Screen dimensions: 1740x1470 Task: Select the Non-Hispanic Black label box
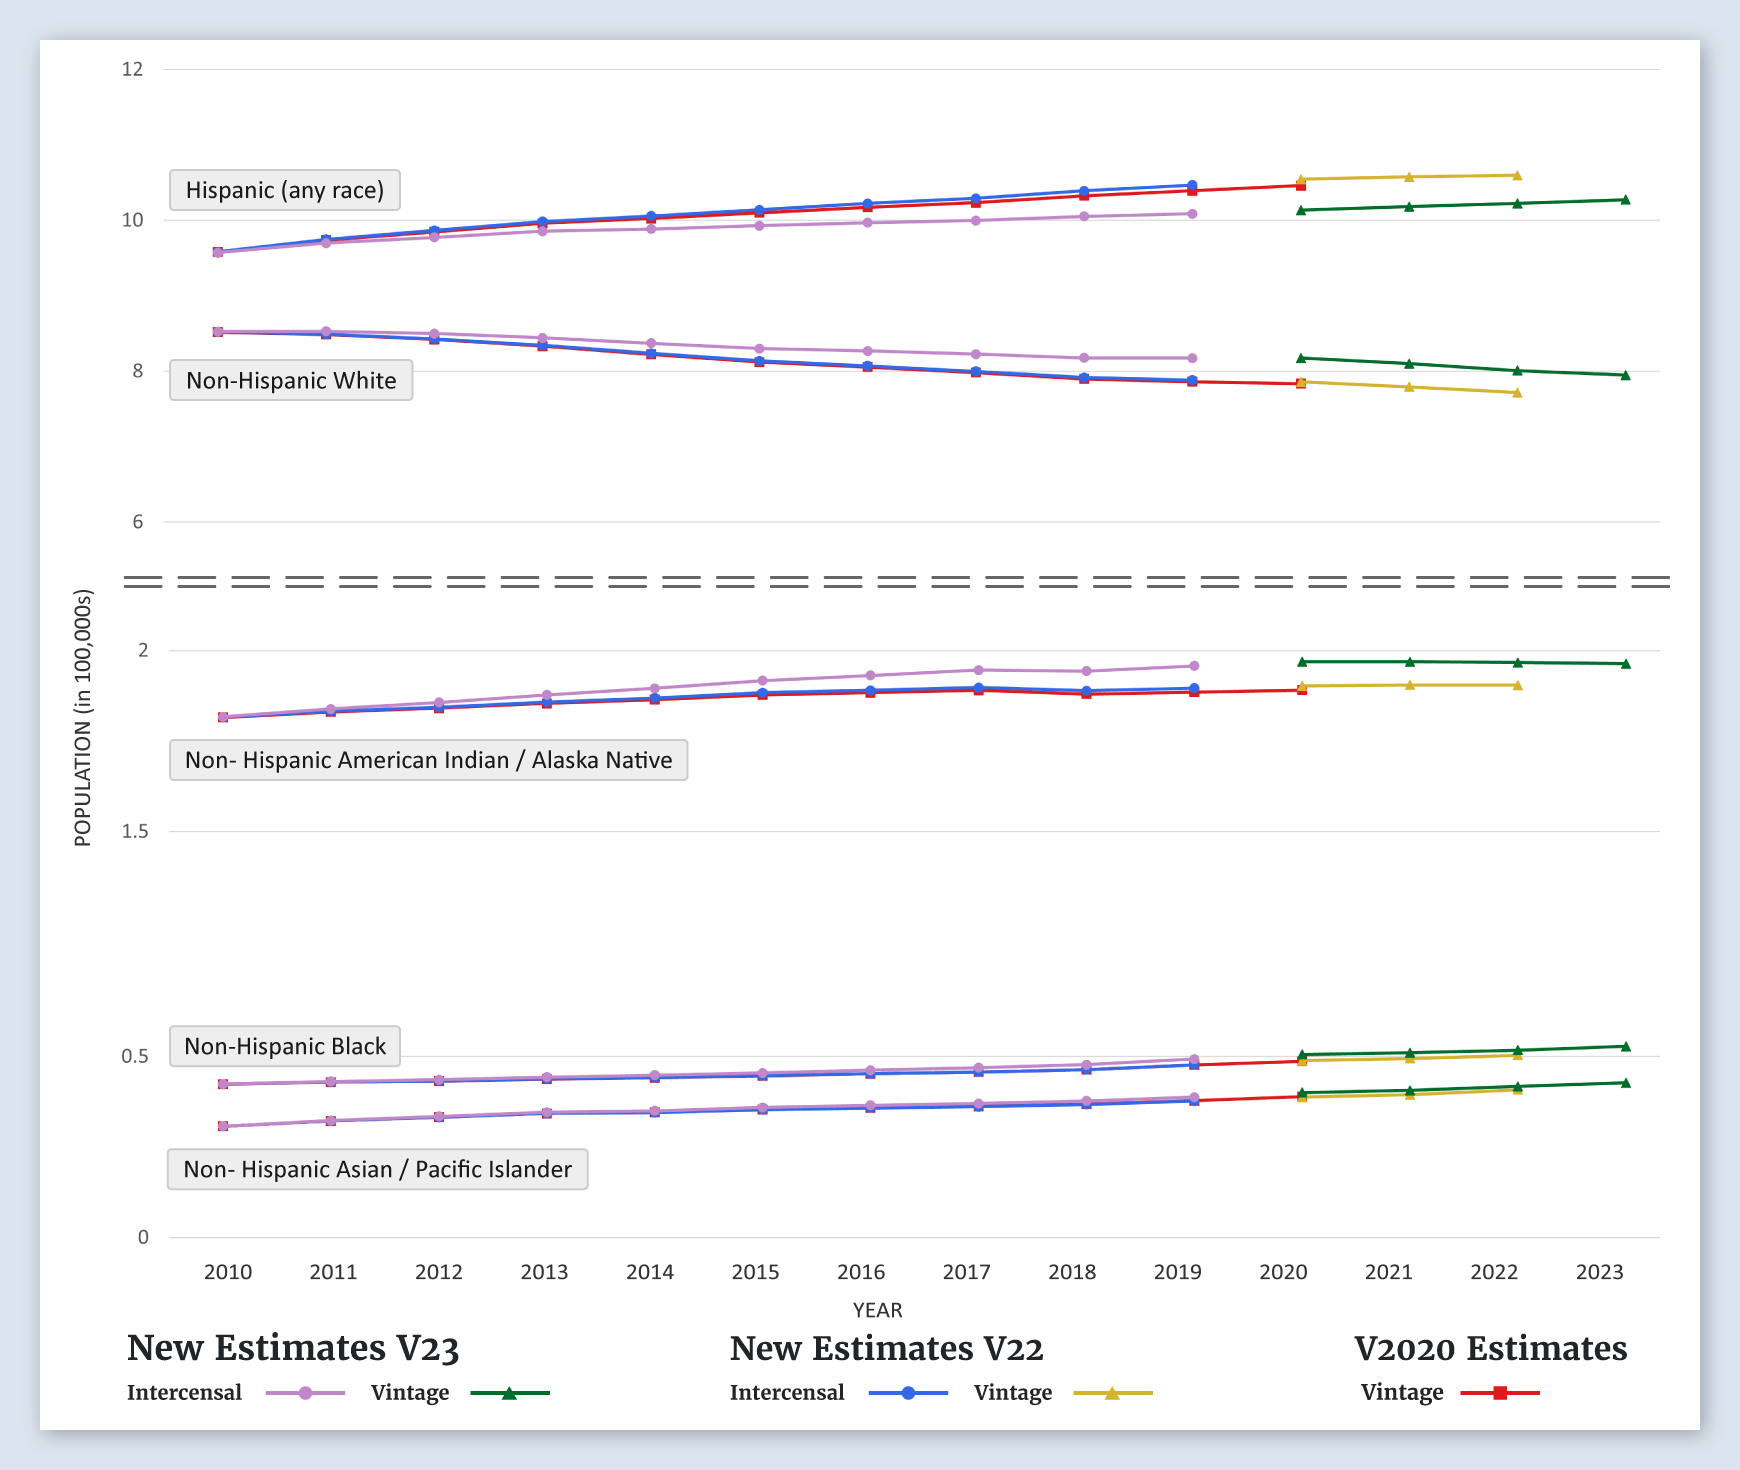click(x=285, y=1046)
